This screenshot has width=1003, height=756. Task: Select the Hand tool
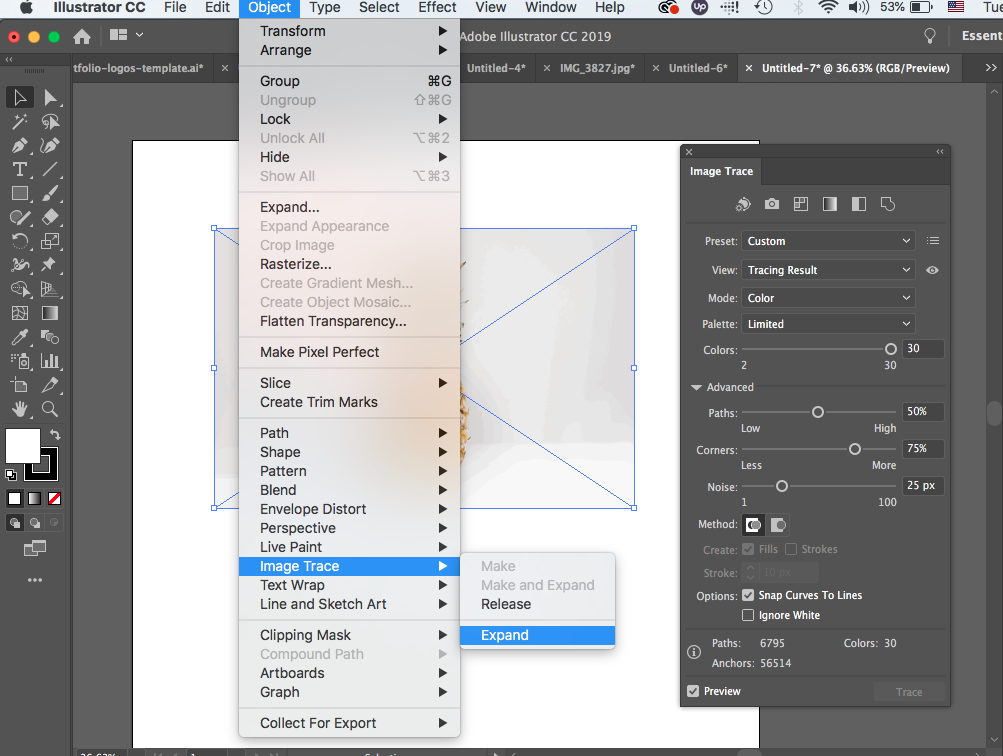pyautogui.click(x=20, y=409)
